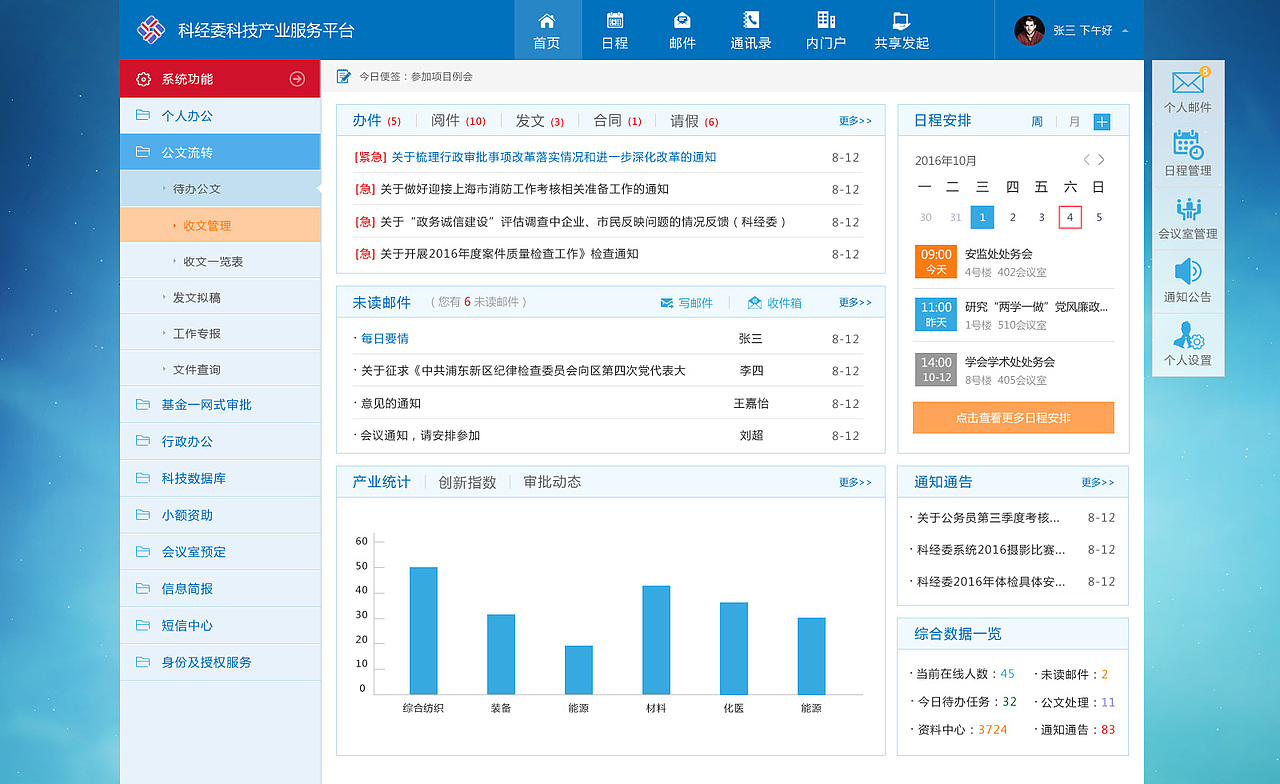Open the 身份及授权服务 folder
This screenshot has height=784, width=1280.
coord(220,663)
